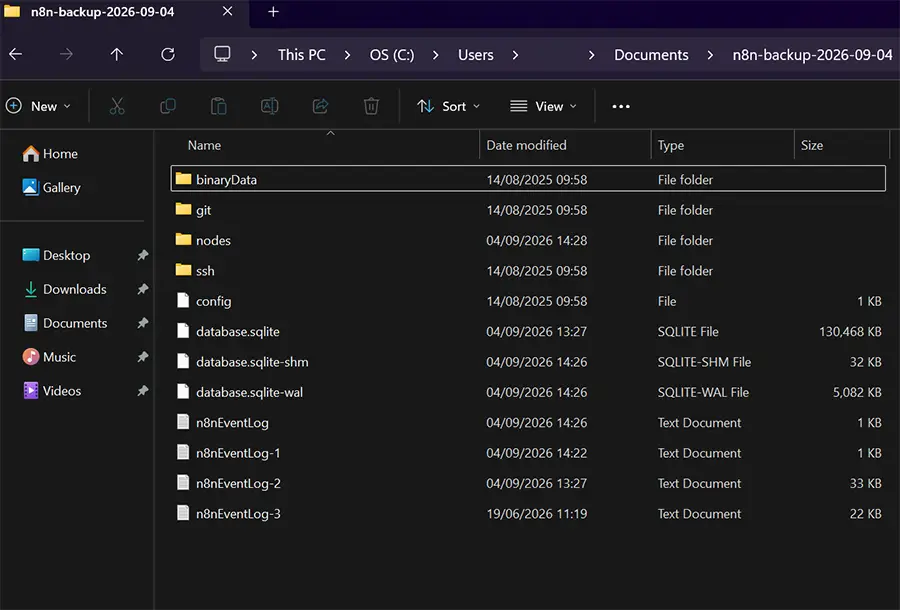Select the n8nEventLog-2 file

click(528, 484)
